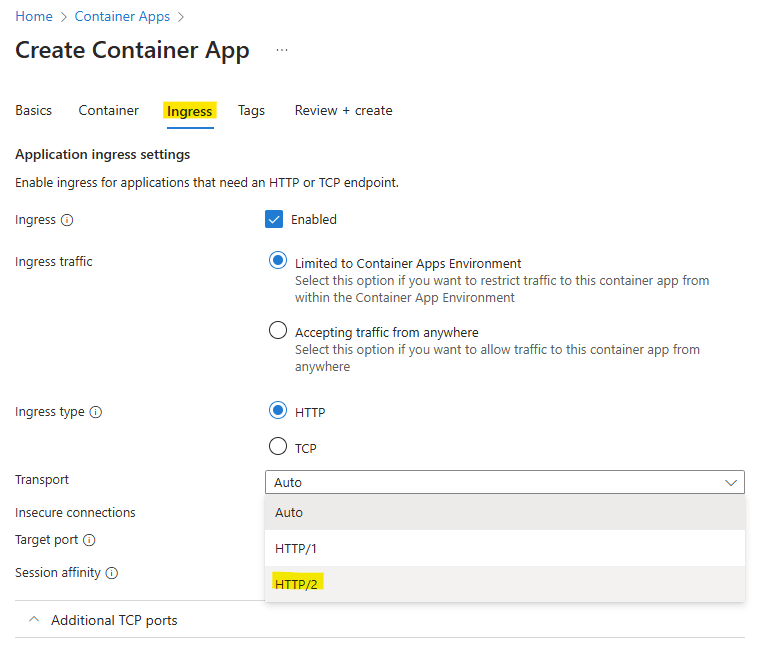783x653 pixels.
Task: Click the Target port info icon
Action: tap(89, 540)
